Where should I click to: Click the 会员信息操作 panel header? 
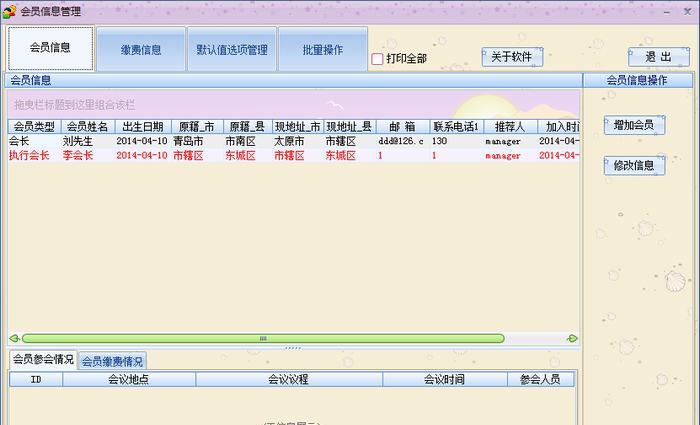637,80
